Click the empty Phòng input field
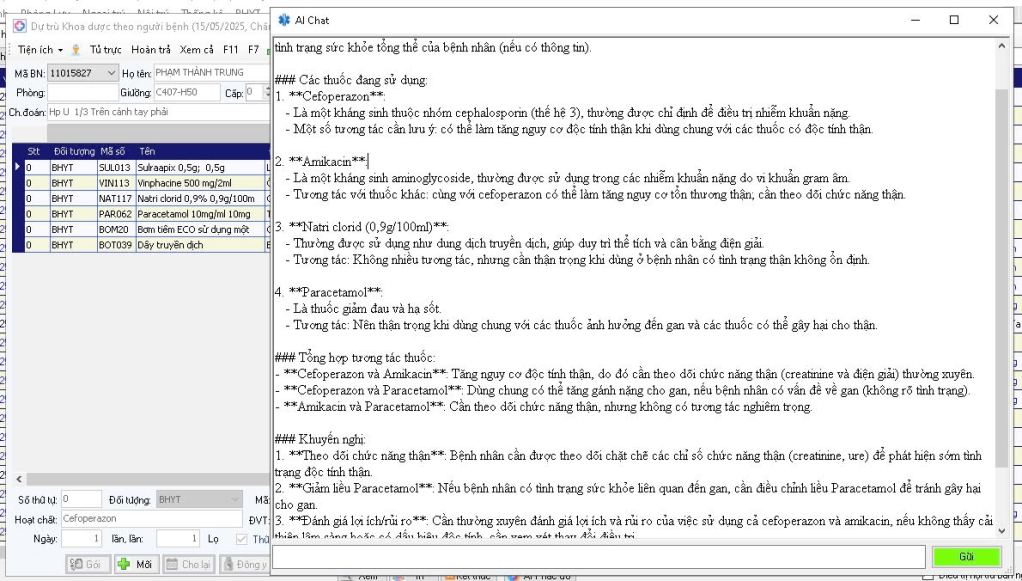Image resolution: width=1022 pixels, height=581 pixels. [81, 93]
